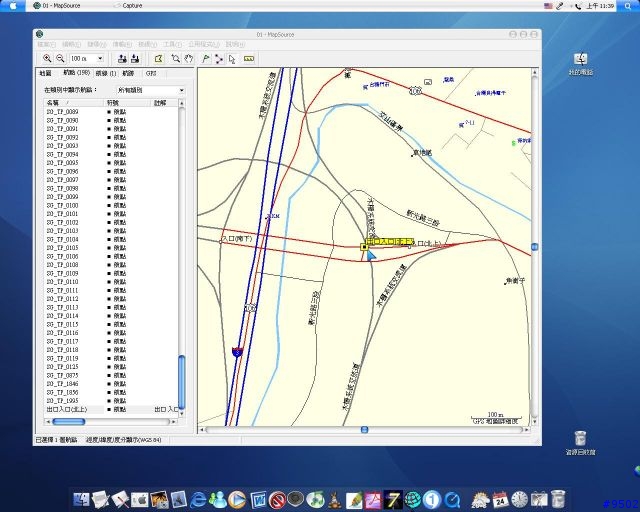Open Adobe Acrobat in the dock
640x512 pixels.
click(x=373, y=500)
